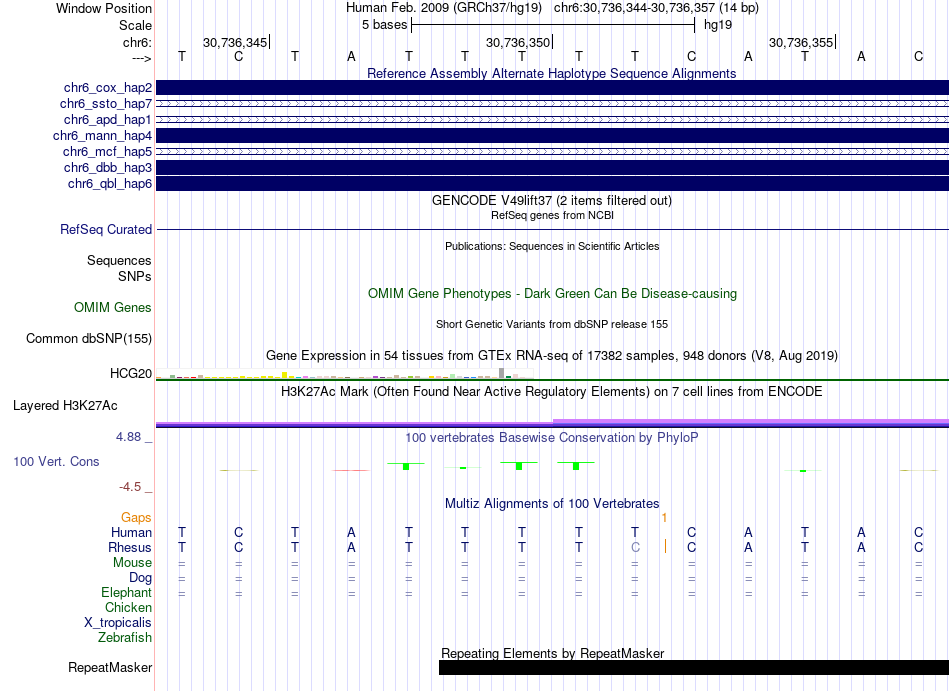
Task: Open the OMIM Gene Phenotypes track title
Action: point(552,294)
